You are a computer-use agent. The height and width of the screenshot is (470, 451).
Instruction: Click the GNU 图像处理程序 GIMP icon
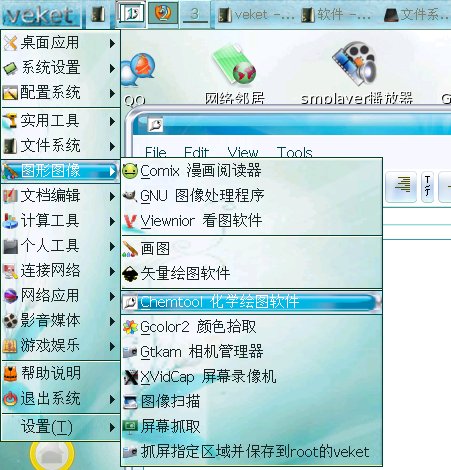(130, 196)
